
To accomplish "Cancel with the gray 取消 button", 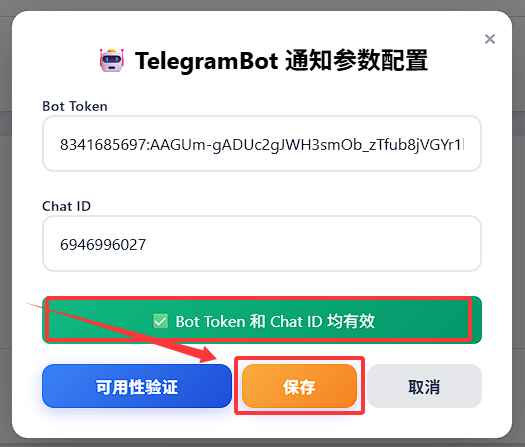I will tap(424, 386).
